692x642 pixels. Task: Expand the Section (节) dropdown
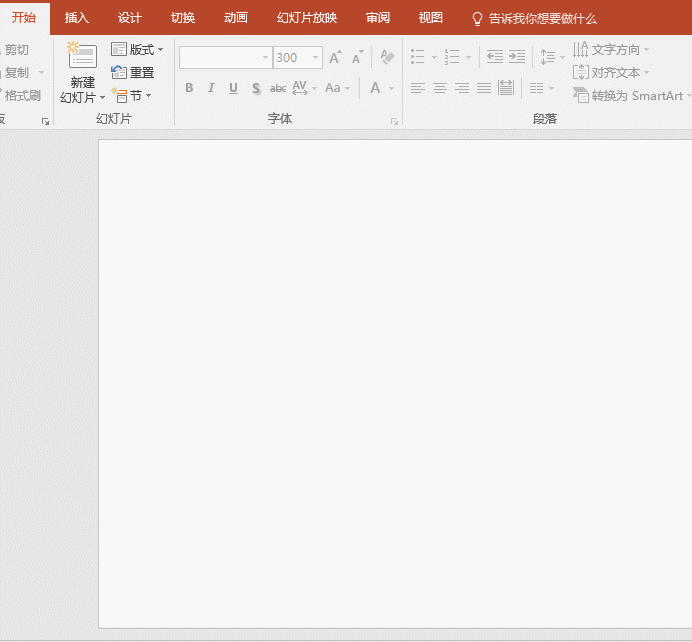pos(132,96)
